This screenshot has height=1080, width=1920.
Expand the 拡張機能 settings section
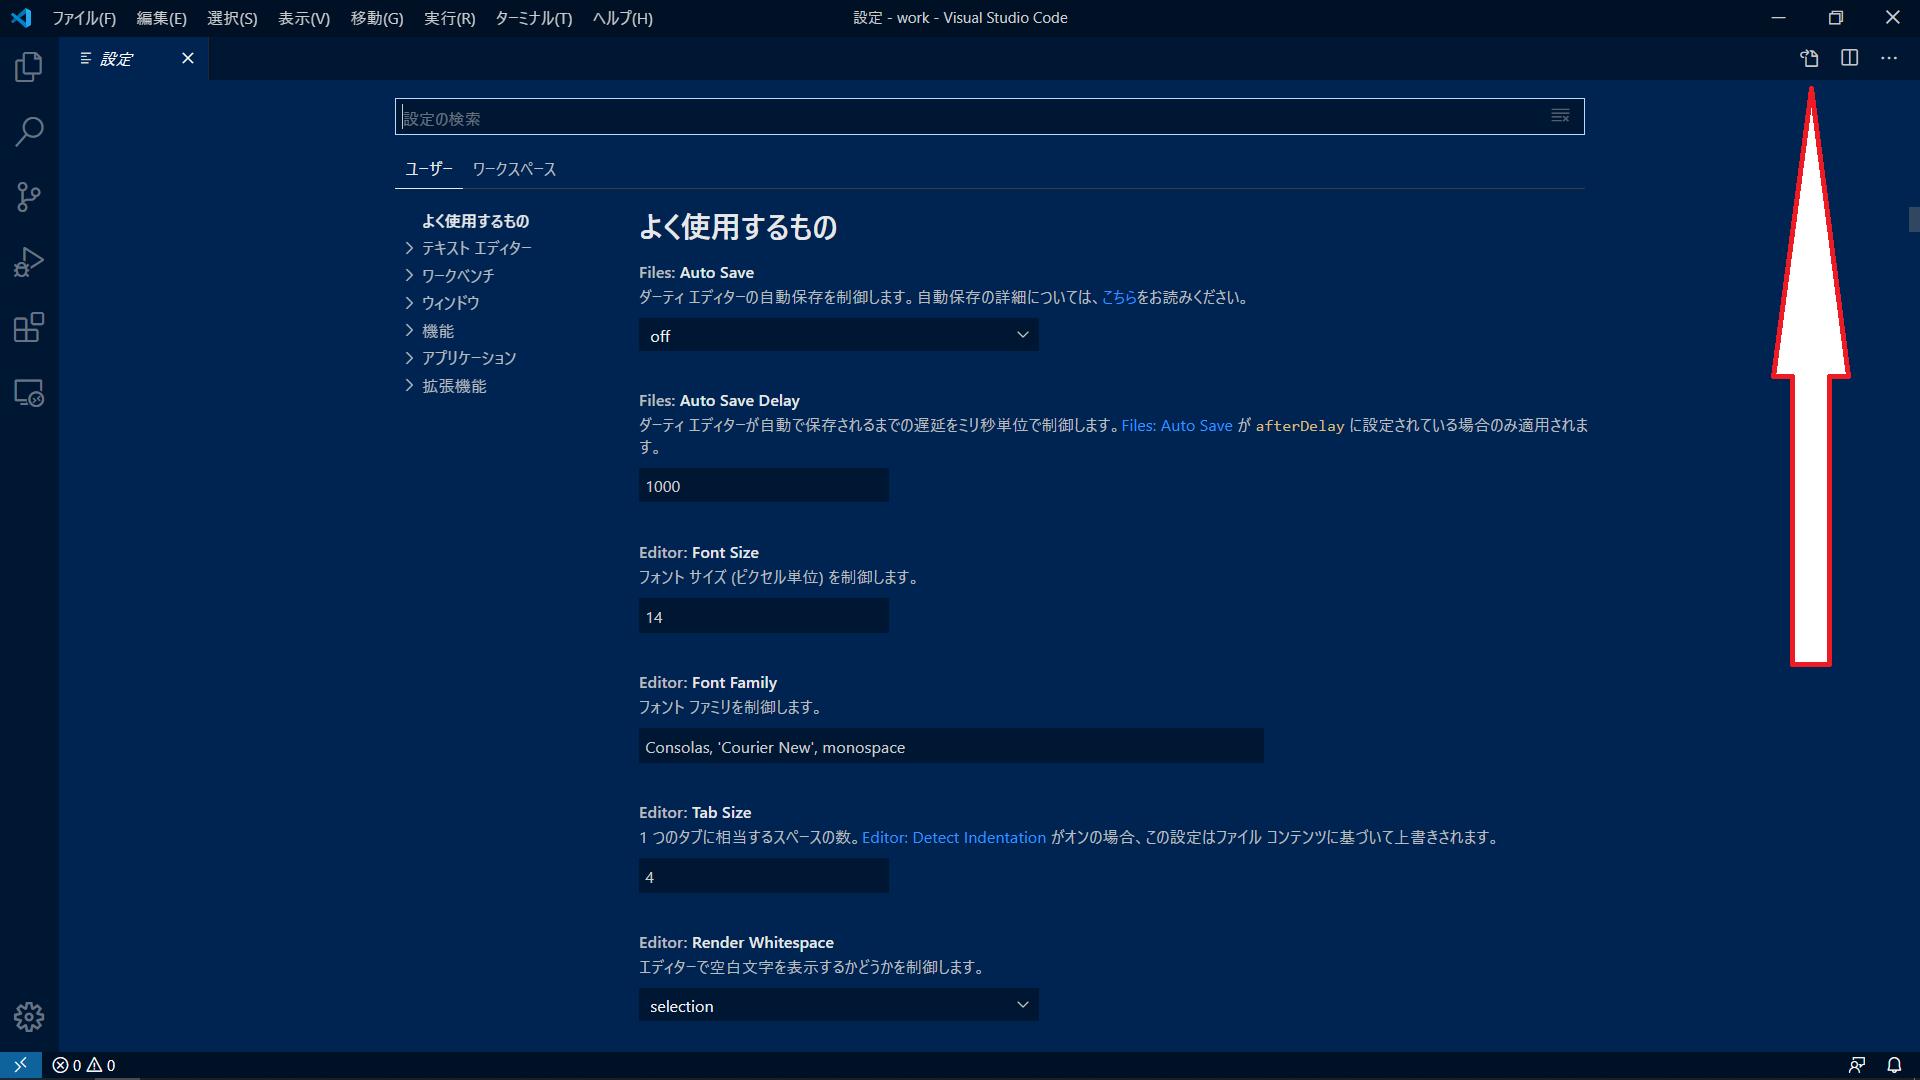[454, 386]
